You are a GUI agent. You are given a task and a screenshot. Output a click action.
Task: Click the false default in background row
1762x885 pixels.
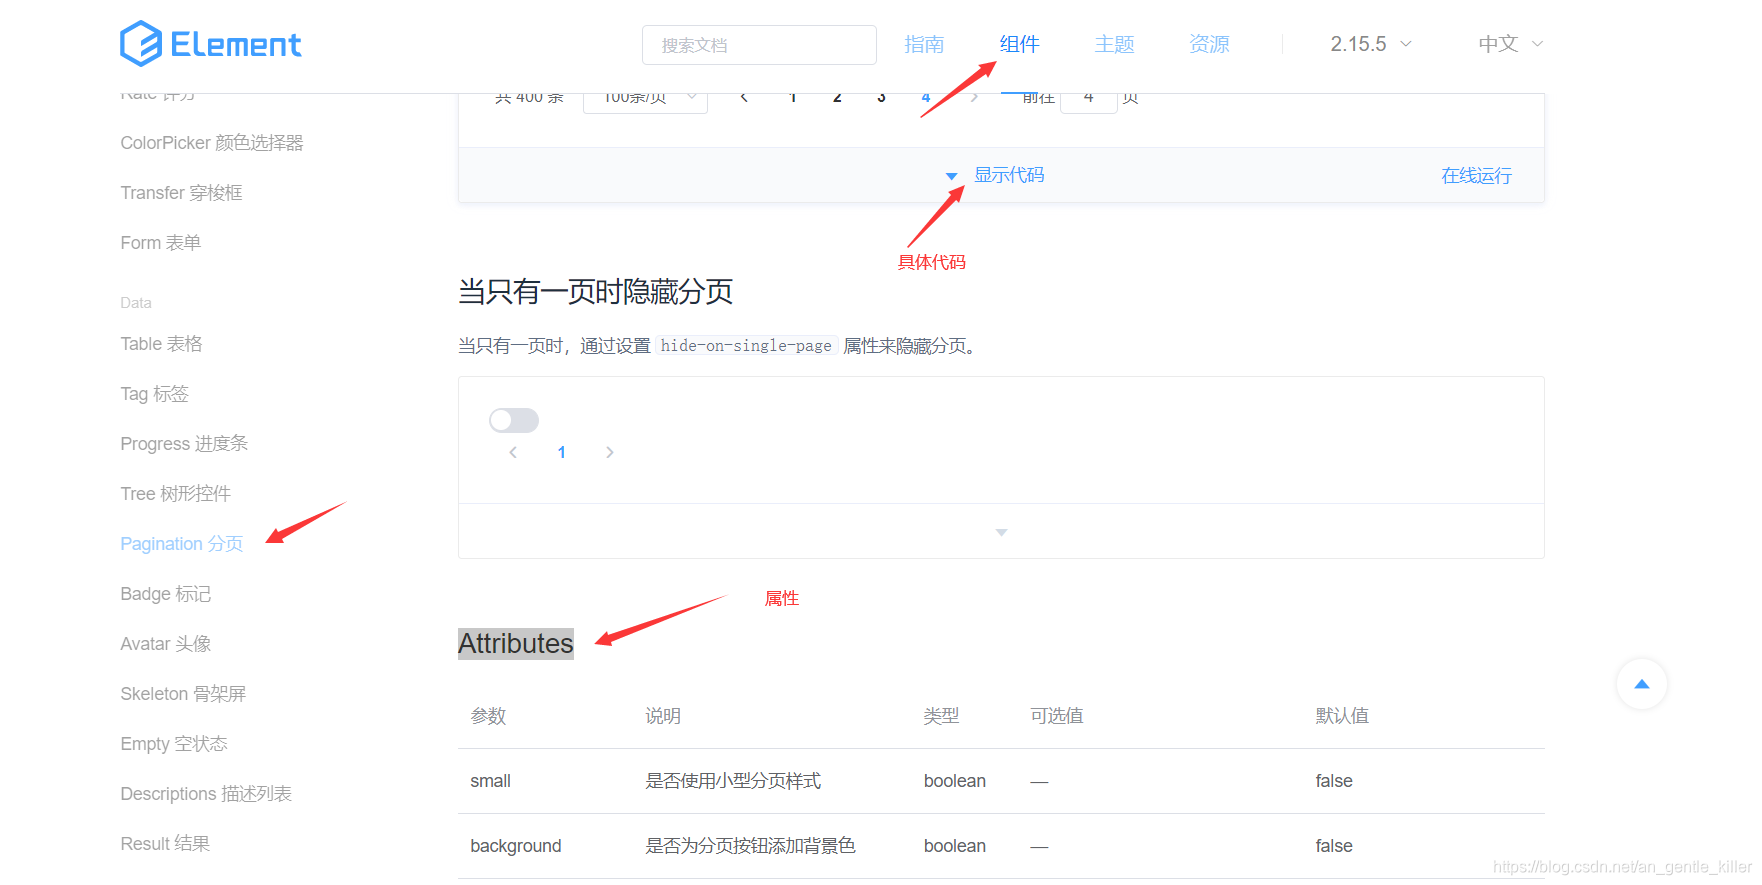pyautogui.click(x=1334, y=846)
